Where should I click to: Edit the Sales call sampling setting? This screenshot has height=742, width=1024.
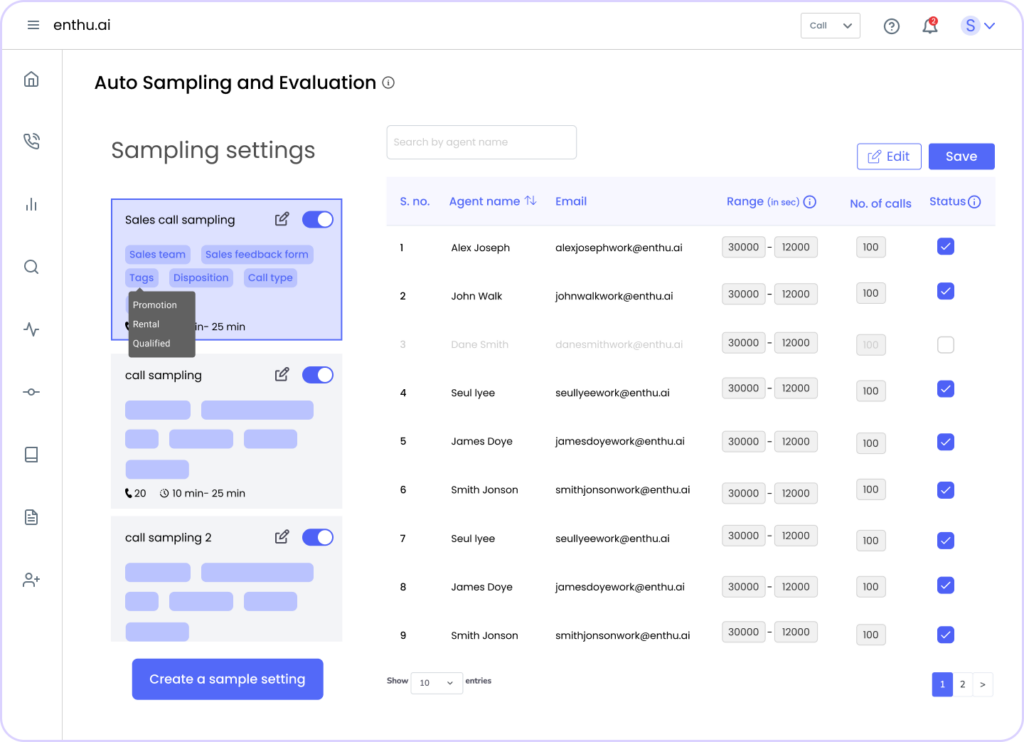282,219
